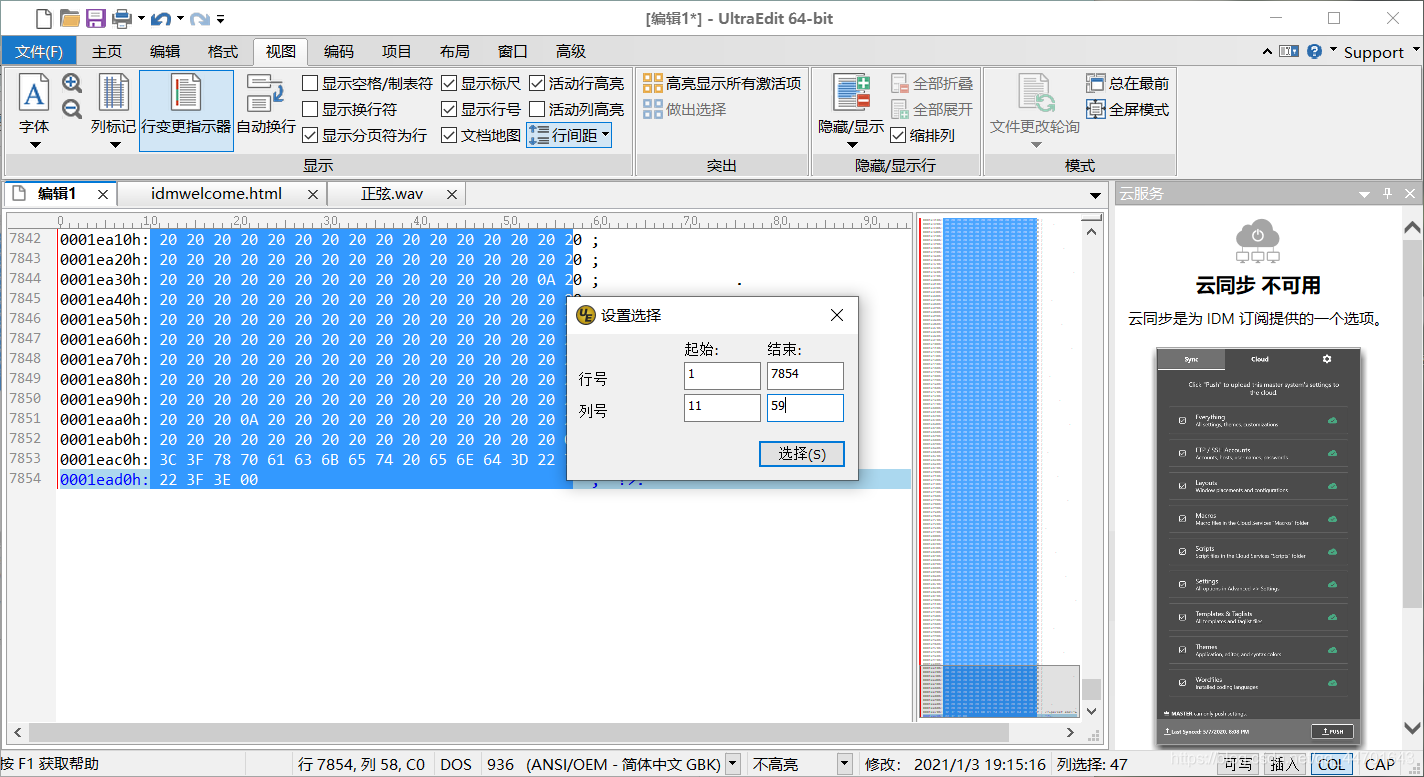
Task: Switch to the 编辑 ribbon tab
Action: (x=165, y=51)
